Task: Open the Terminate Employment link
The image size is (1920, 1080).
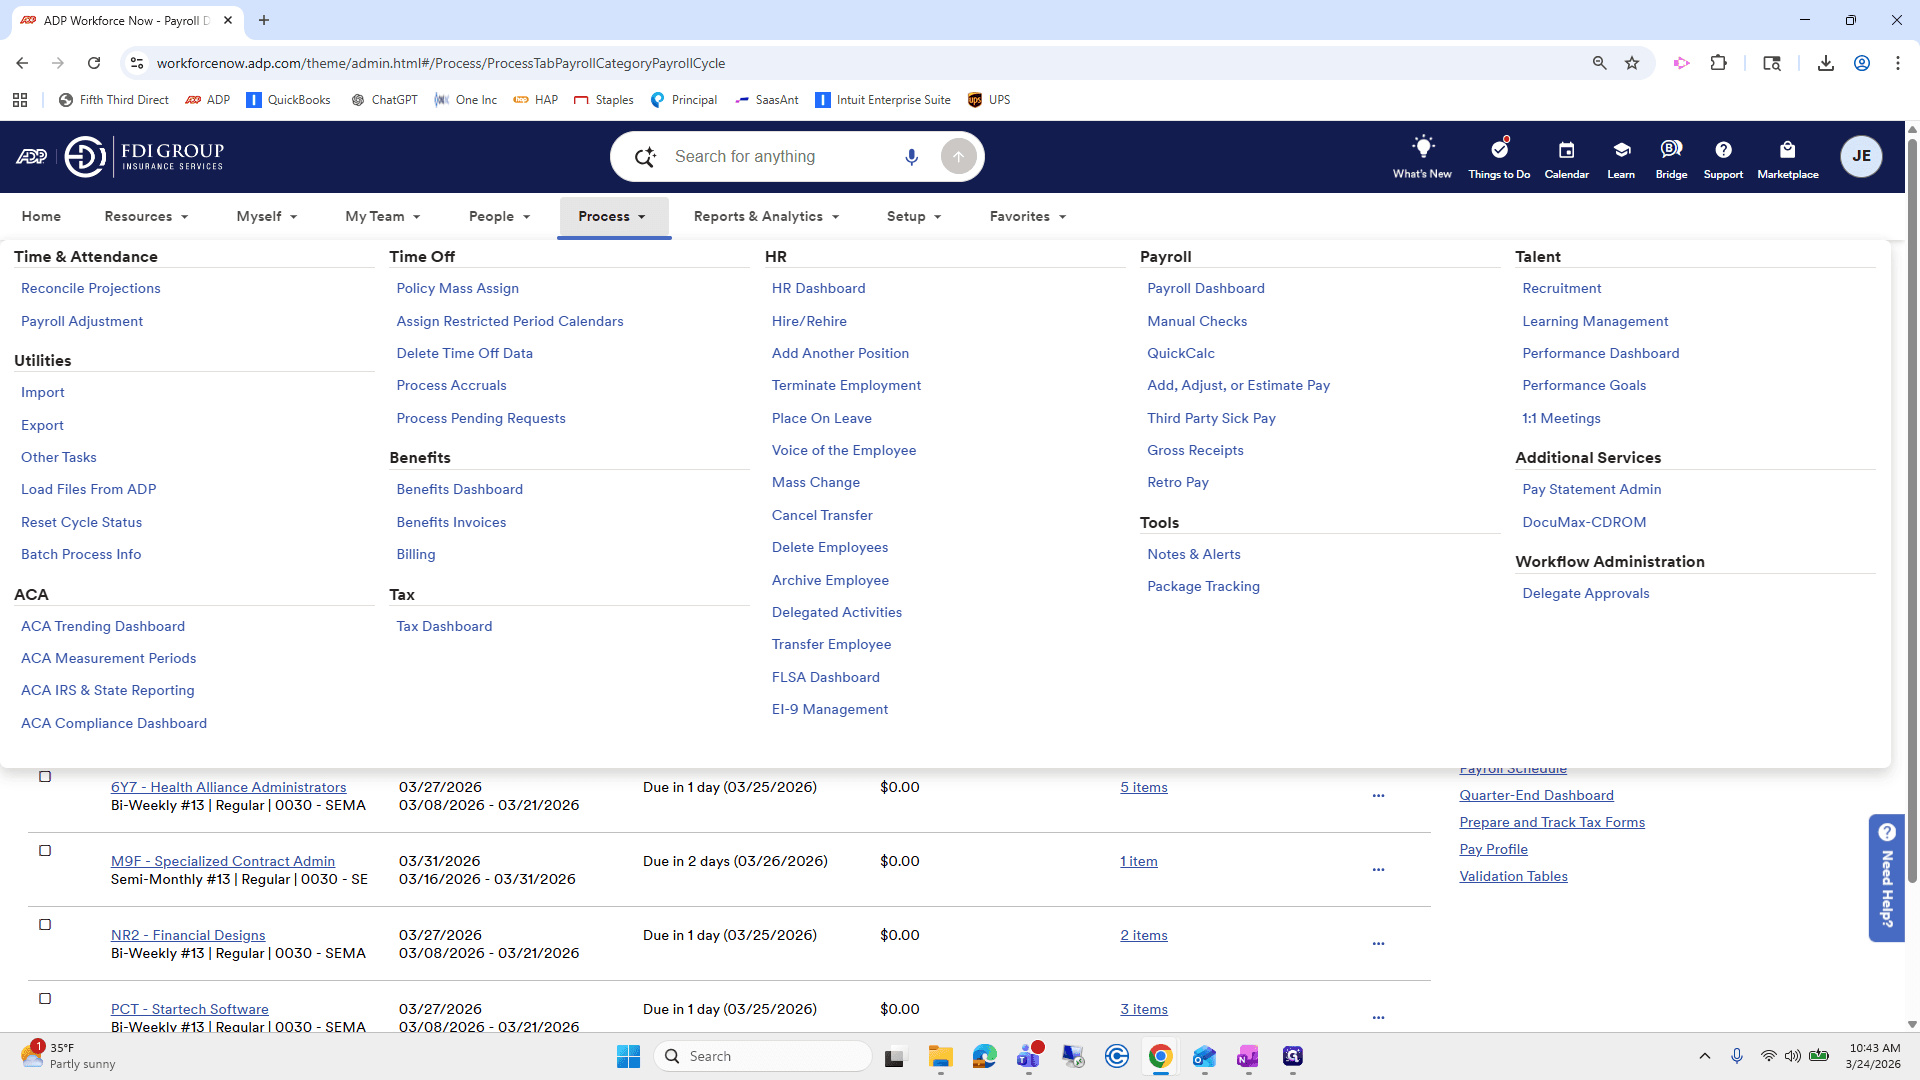Action: coord(846,385)
